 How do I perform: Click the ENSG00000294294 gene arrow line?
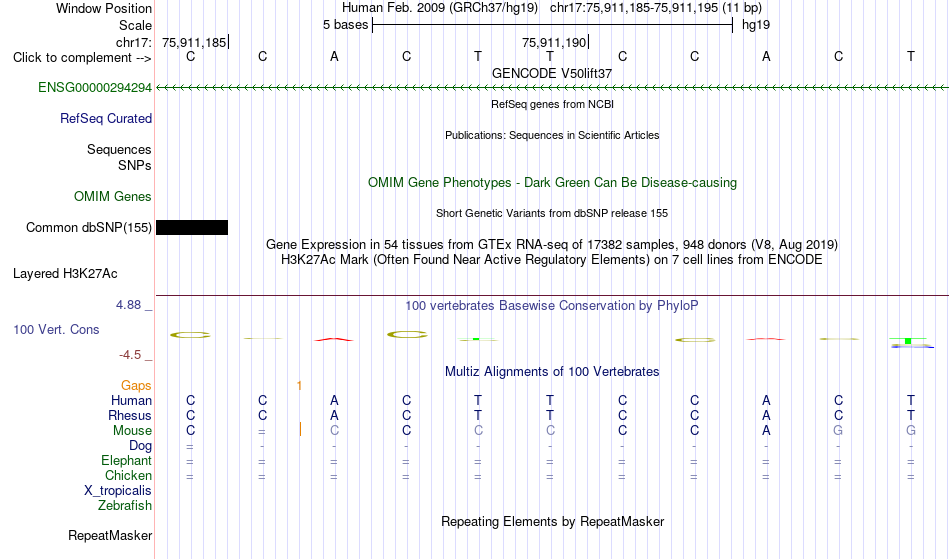pos(552,88)
